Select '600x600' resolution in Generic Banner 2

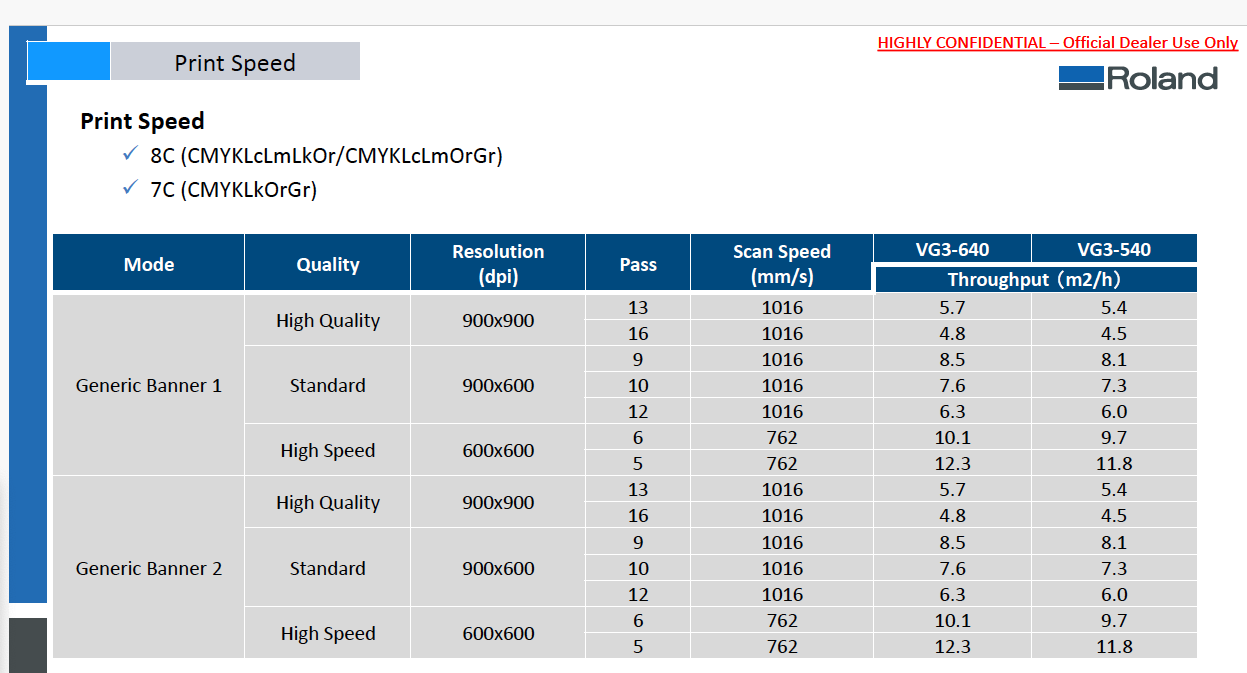click(x=498, y=633)
